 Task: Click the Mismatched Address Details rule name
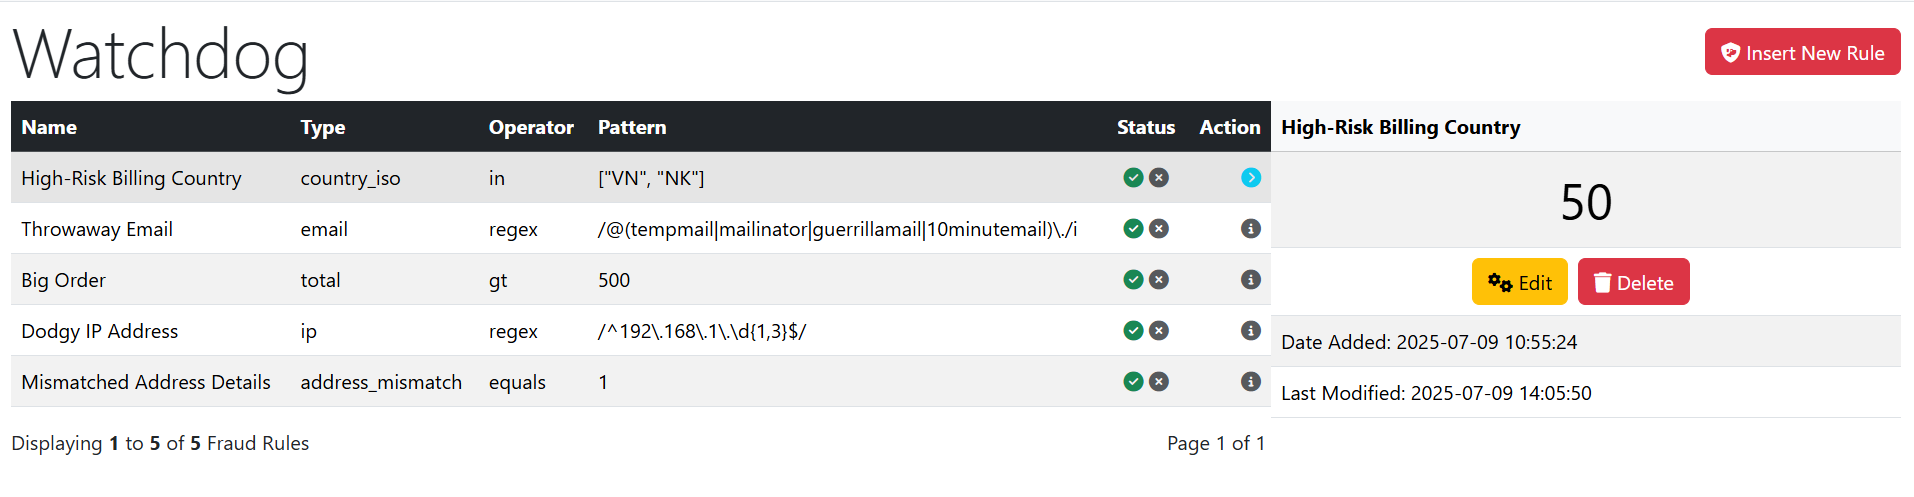[146, 382]
